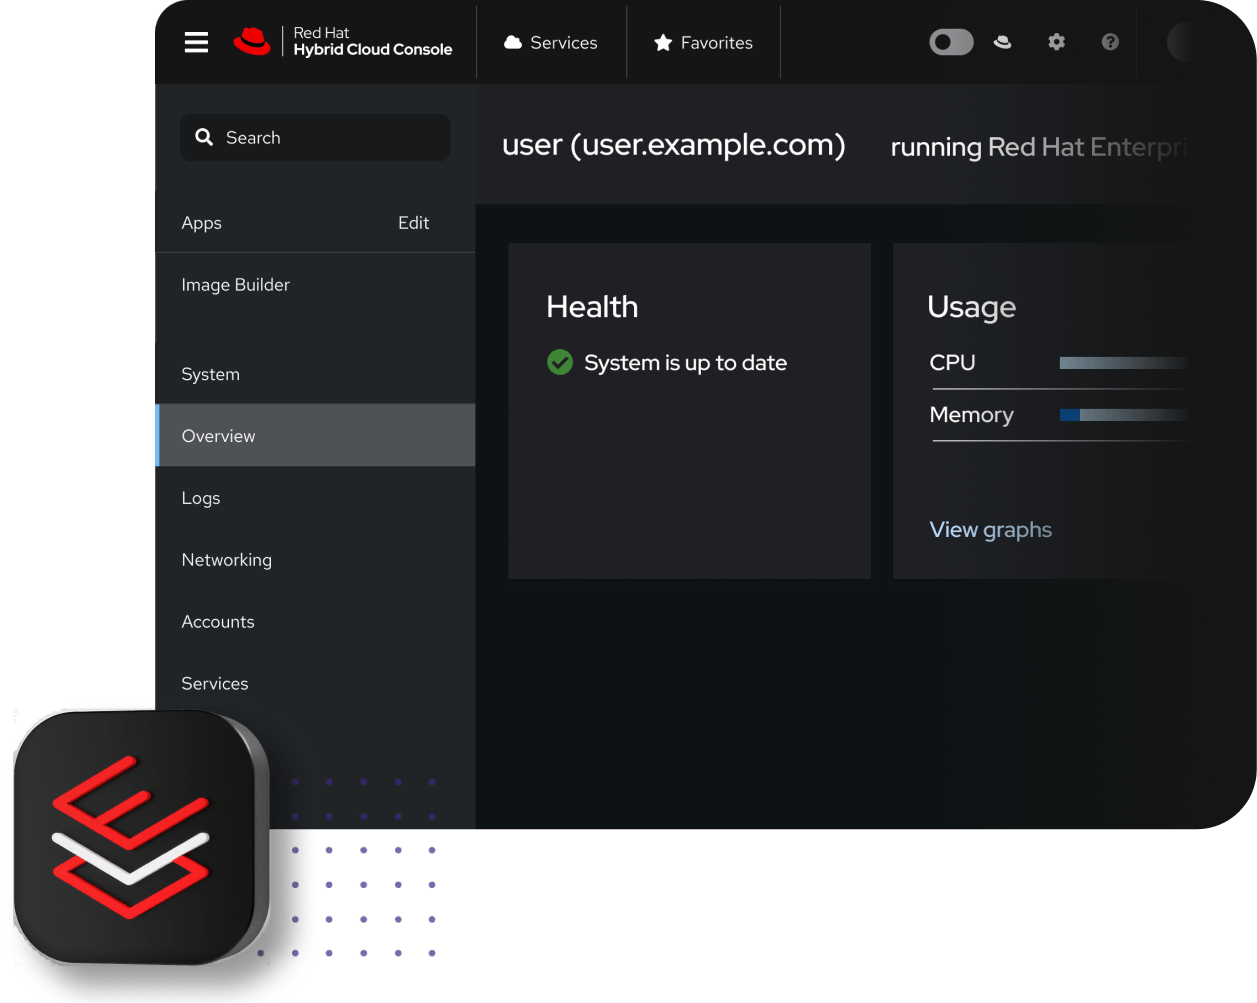Select Accounts from the sidebar
Image resolution: width=1257 pixels, height=1003 pixels.
[x=218, y=621]
